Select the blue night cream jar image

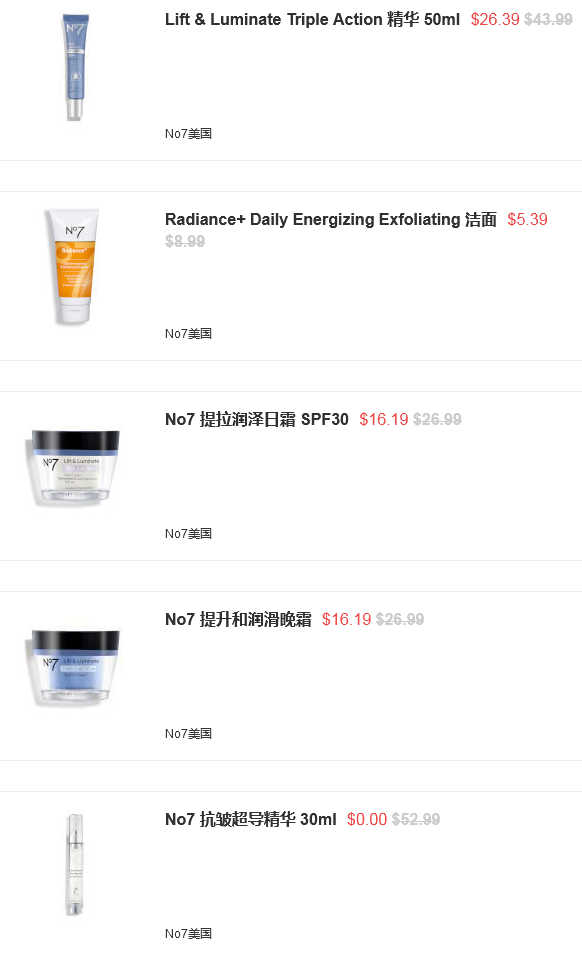click(74, 668)
